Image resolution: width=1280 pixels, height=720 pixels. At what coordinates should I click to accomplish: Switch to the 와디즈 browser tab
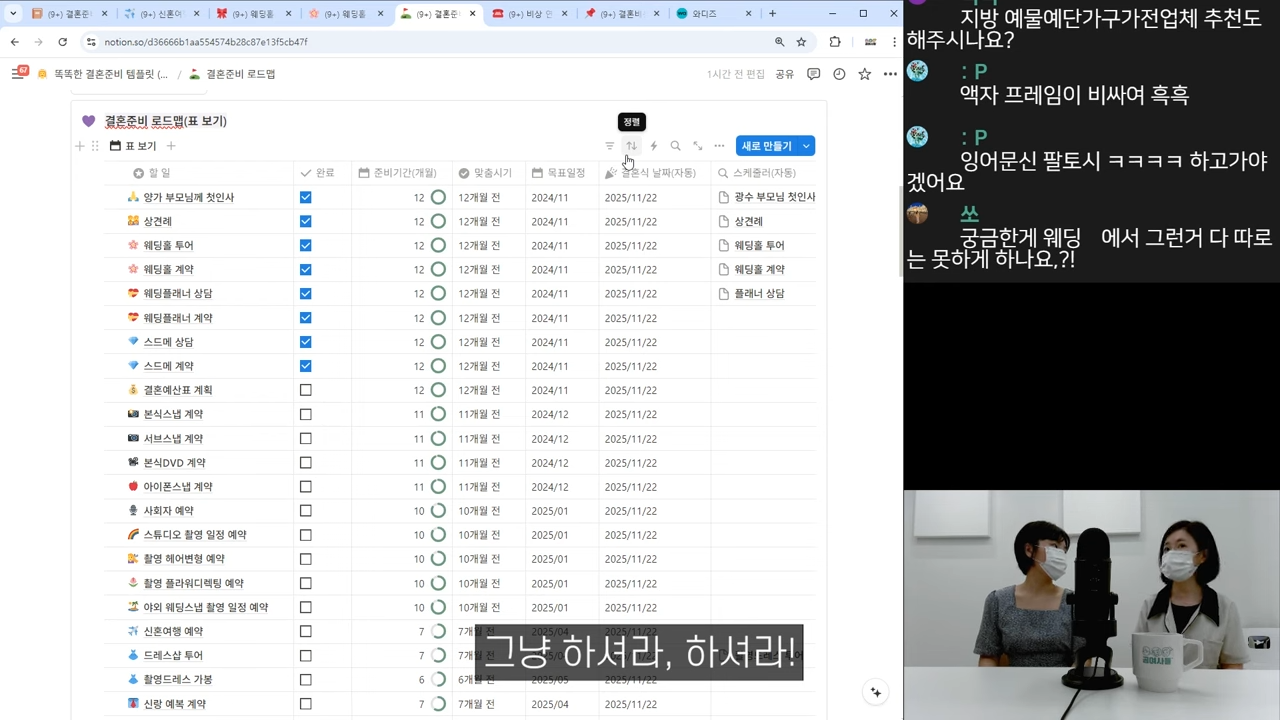point(706,13)
